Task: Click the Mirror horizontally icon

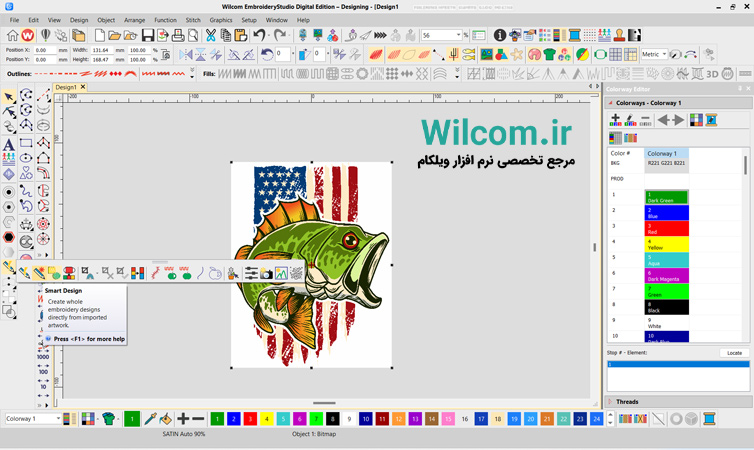Action: [x=186, y=54]
